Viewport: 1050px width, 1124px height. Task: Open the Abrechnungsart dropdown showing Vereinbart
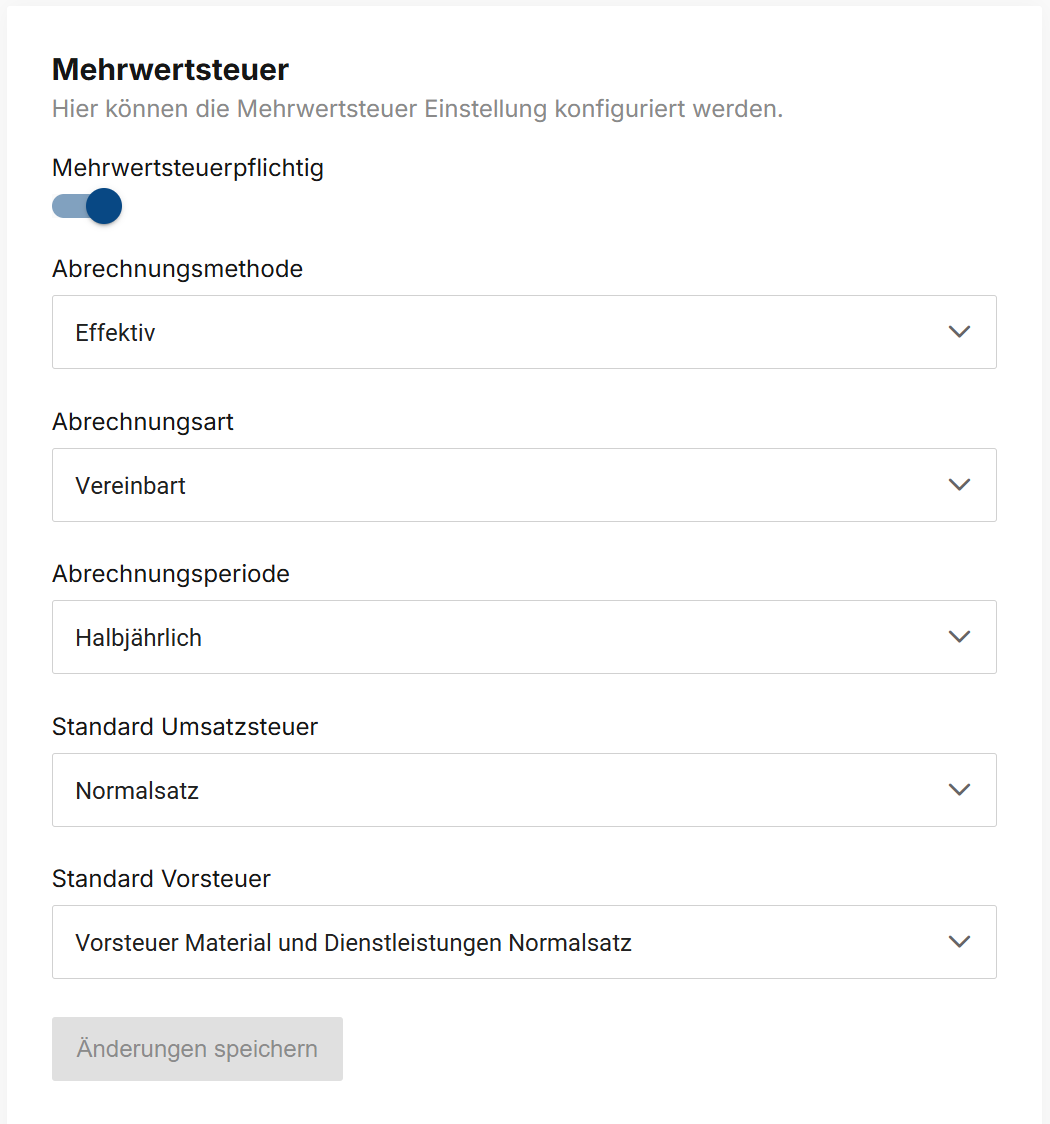pos(524,484)
